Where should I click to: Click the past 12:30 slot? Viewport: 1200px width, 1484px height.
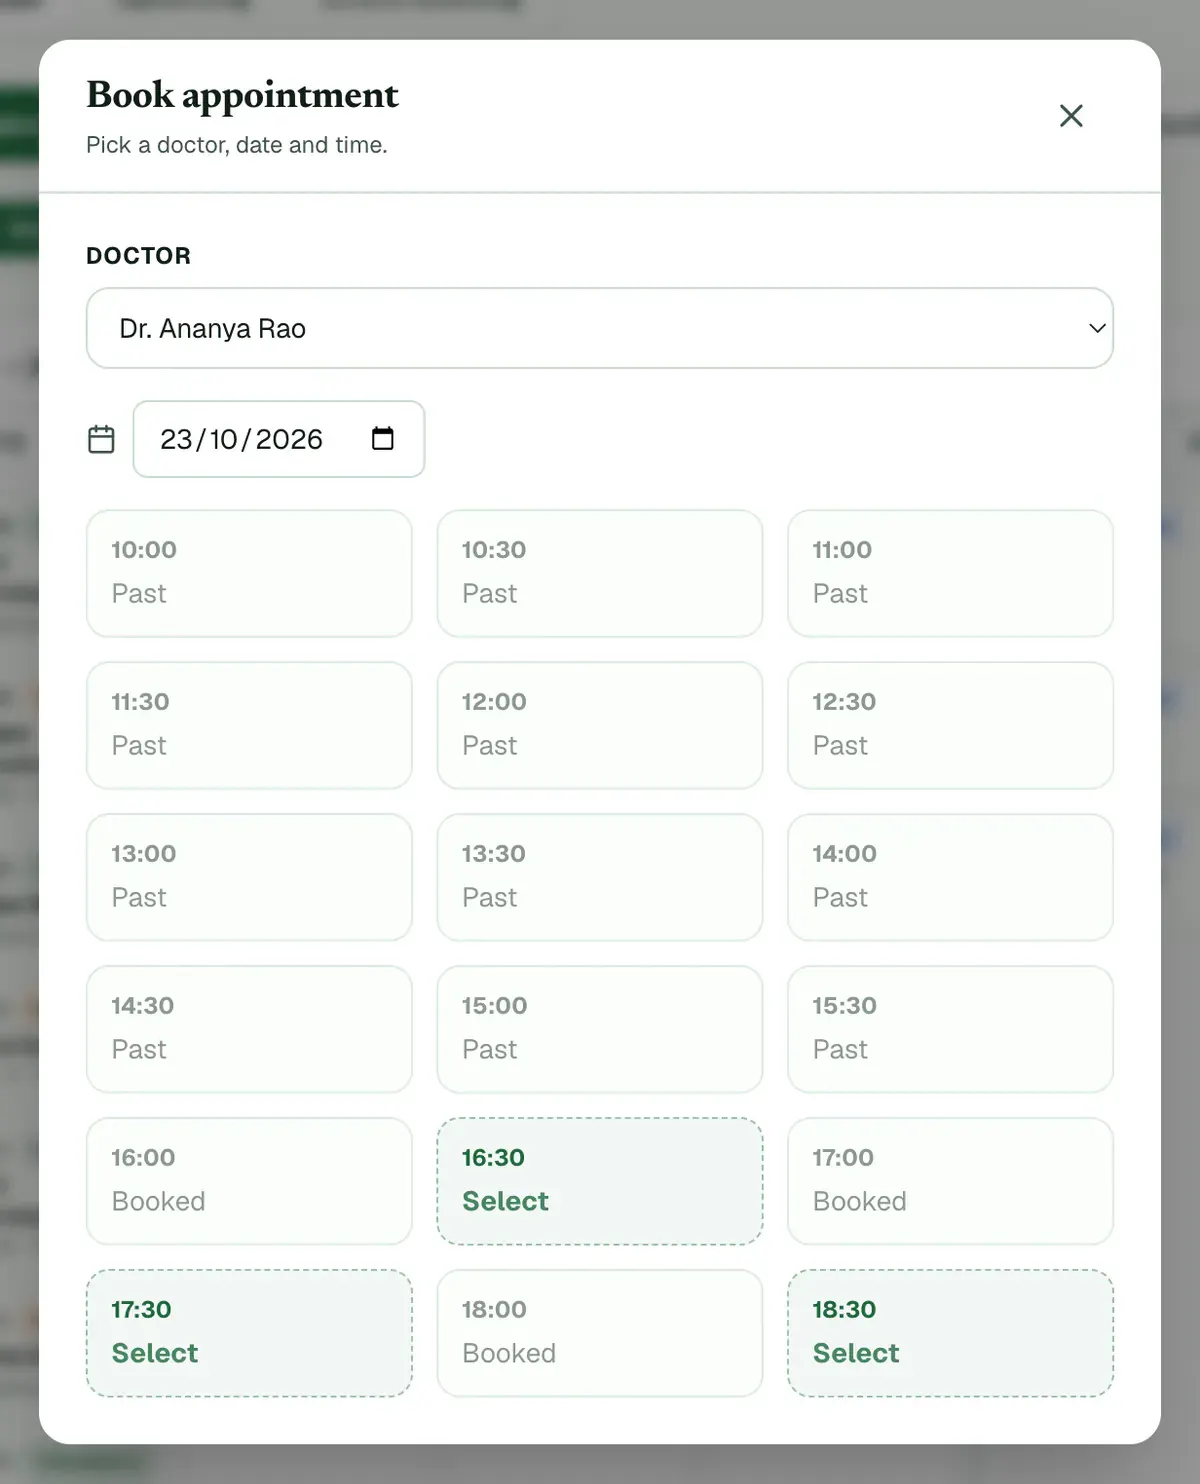pos(950,725)
